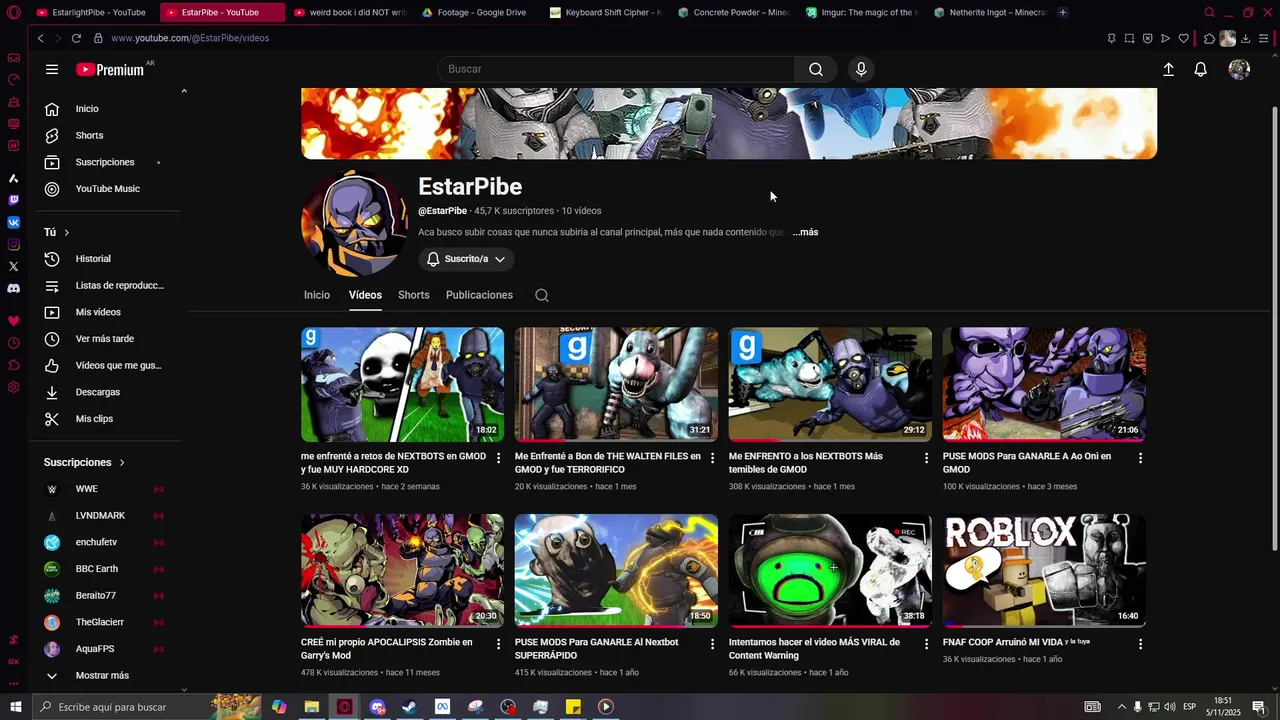1280x720 pixels.
Task: Open the taskbar volume speaker icon
Action: pyautogui.click(x=1170, y=707)
